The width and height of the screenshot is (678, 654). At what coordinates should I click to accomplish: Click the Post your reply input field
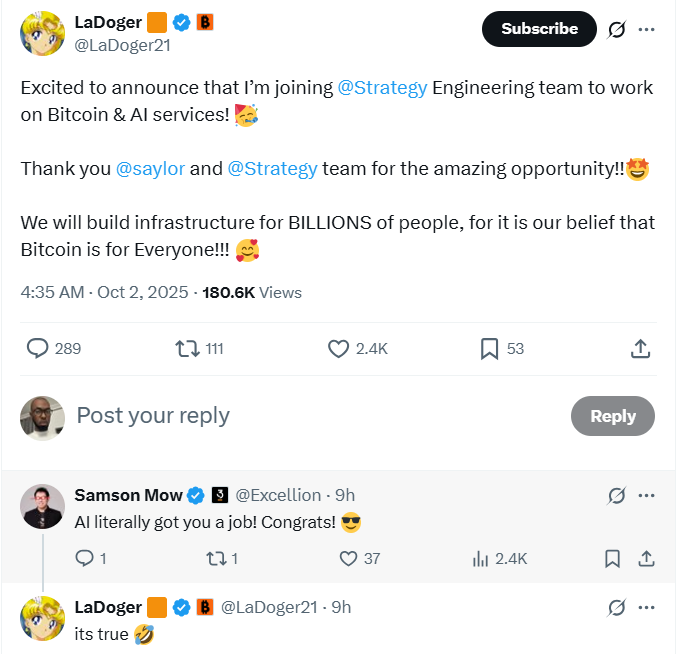tap(300, 416)
